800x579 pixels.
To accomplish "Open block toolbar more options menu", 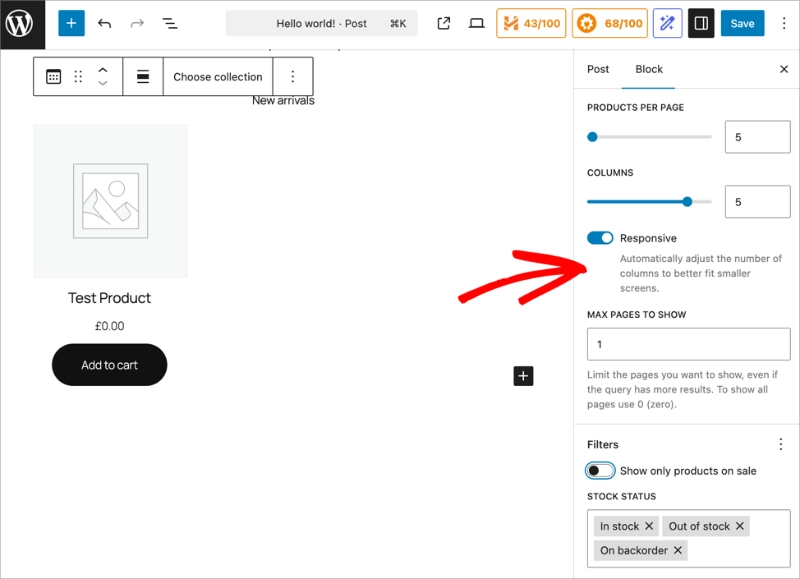I will [292, 77].
